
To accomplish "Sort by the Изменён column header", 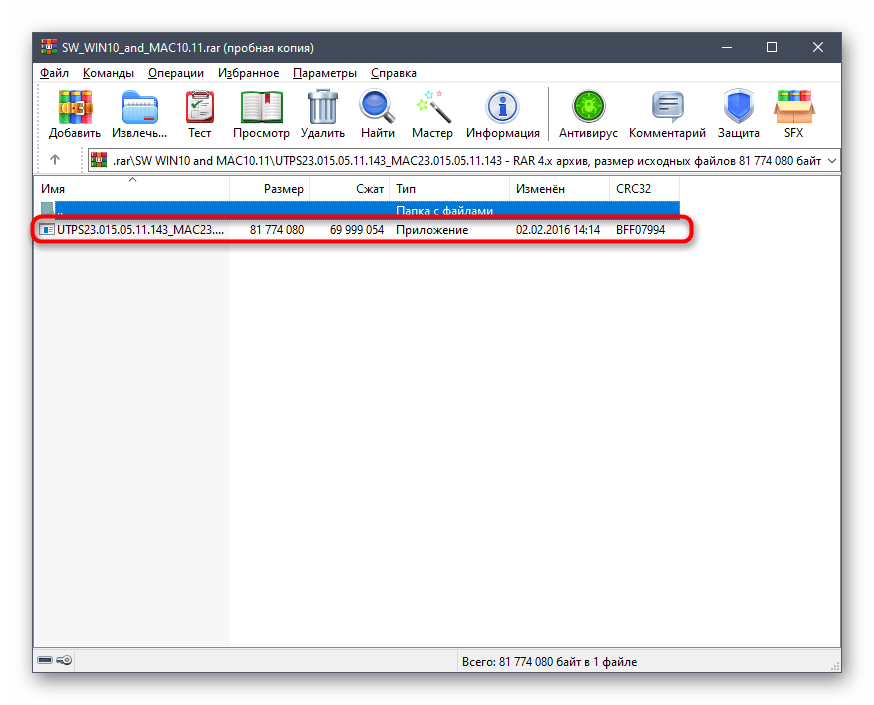I will (x=559, y=188).
